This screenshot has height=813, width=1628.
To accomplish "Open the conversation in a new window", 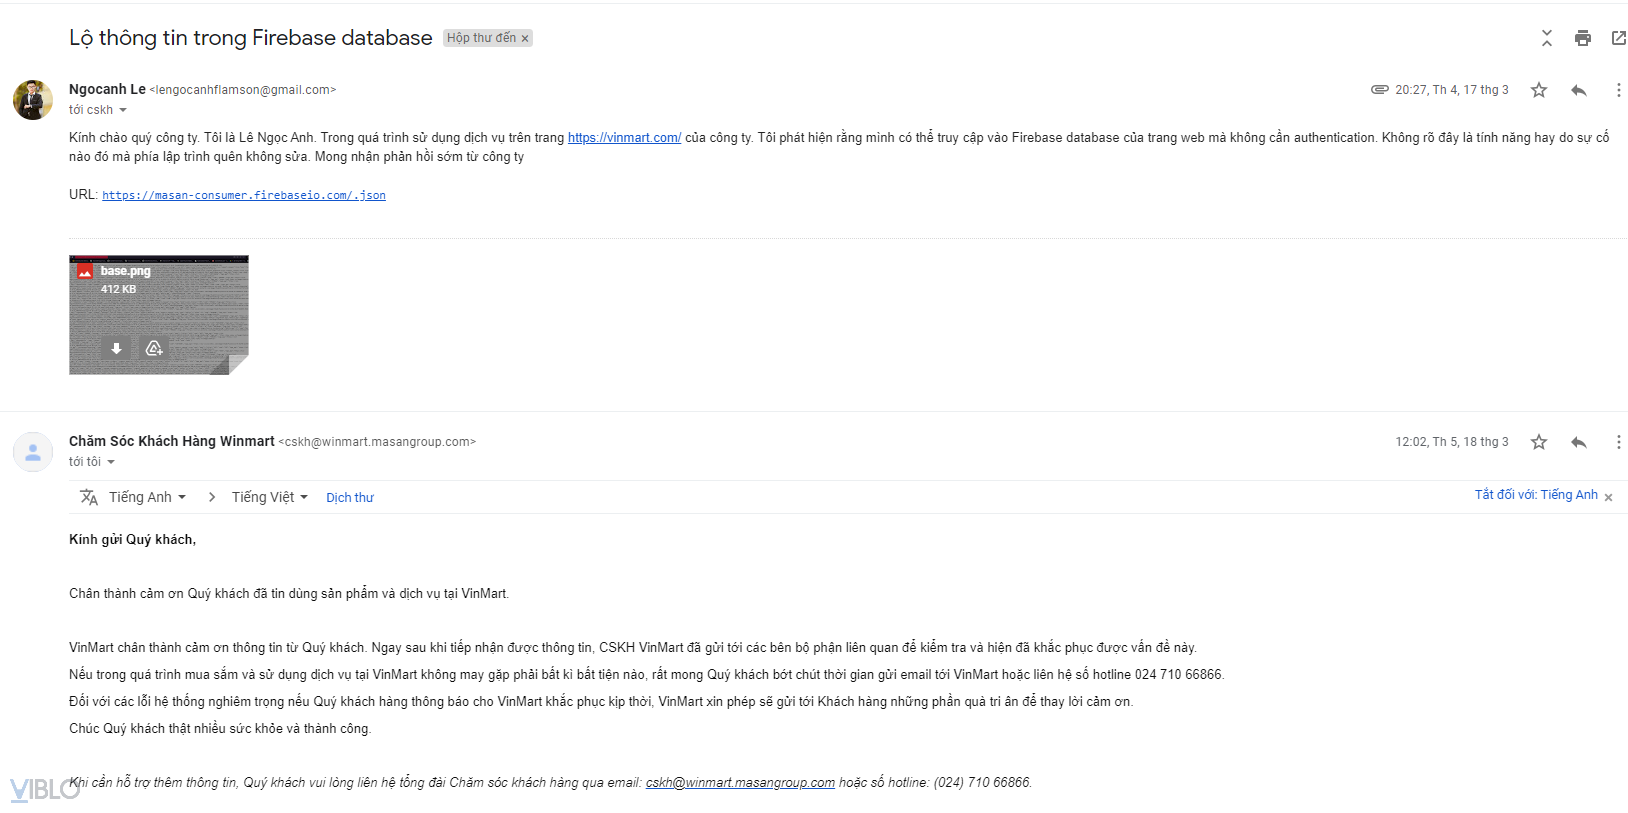I will pos(1618,38).
